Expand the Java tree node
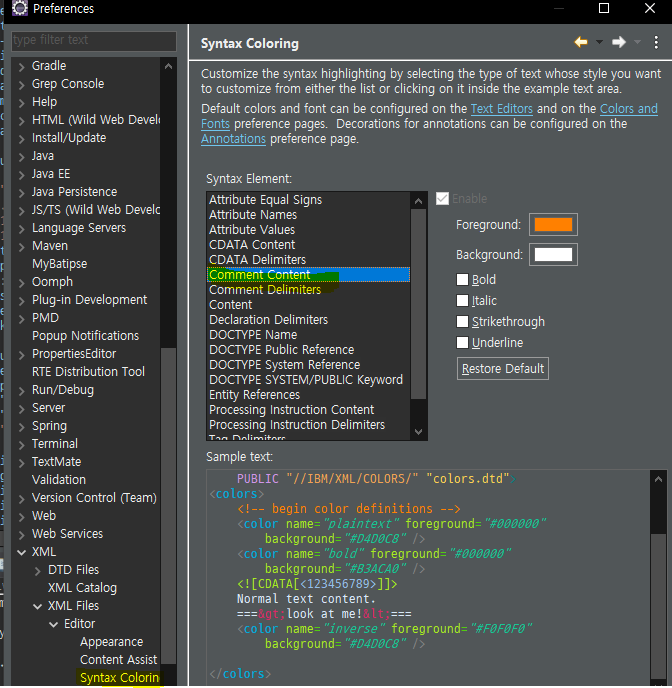Viewport: 672px width, 688px height. point(21,157)
